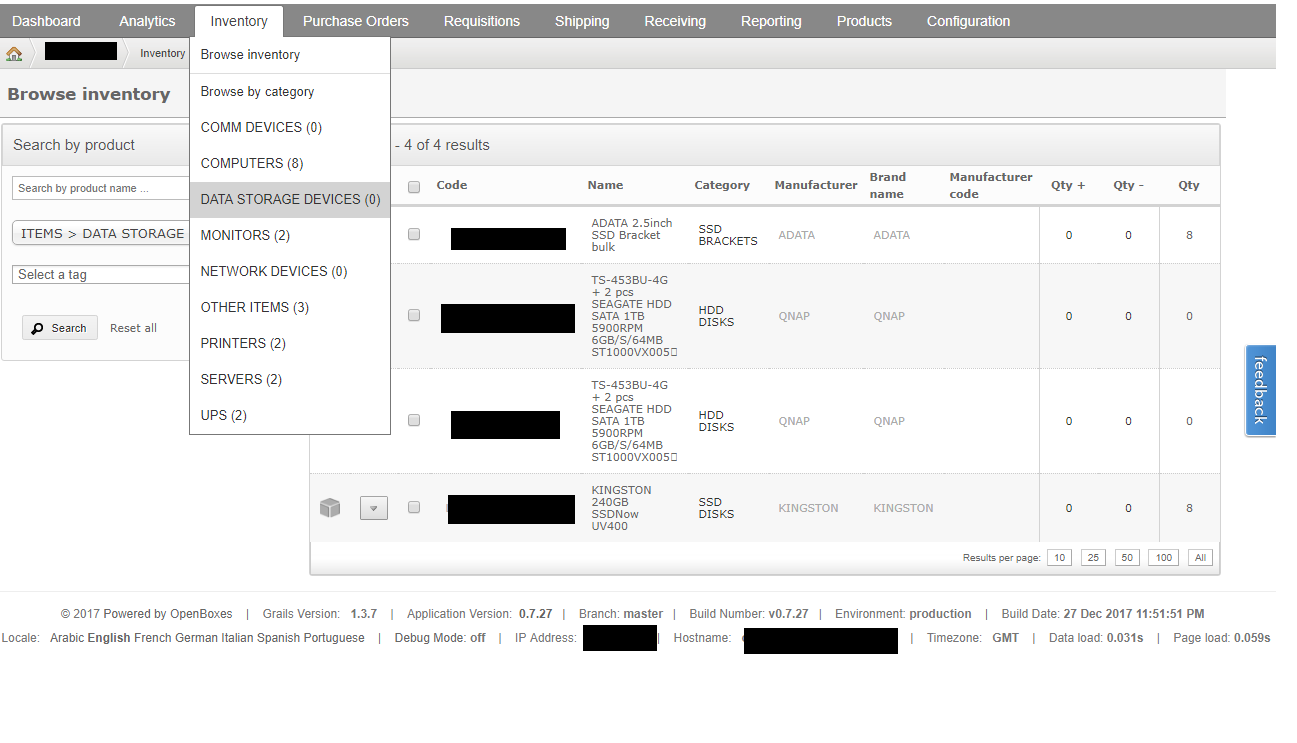Select Browse by category from the Inventory menu
Viewport: 1297px width, 743px height.
[x=255, y=91]
